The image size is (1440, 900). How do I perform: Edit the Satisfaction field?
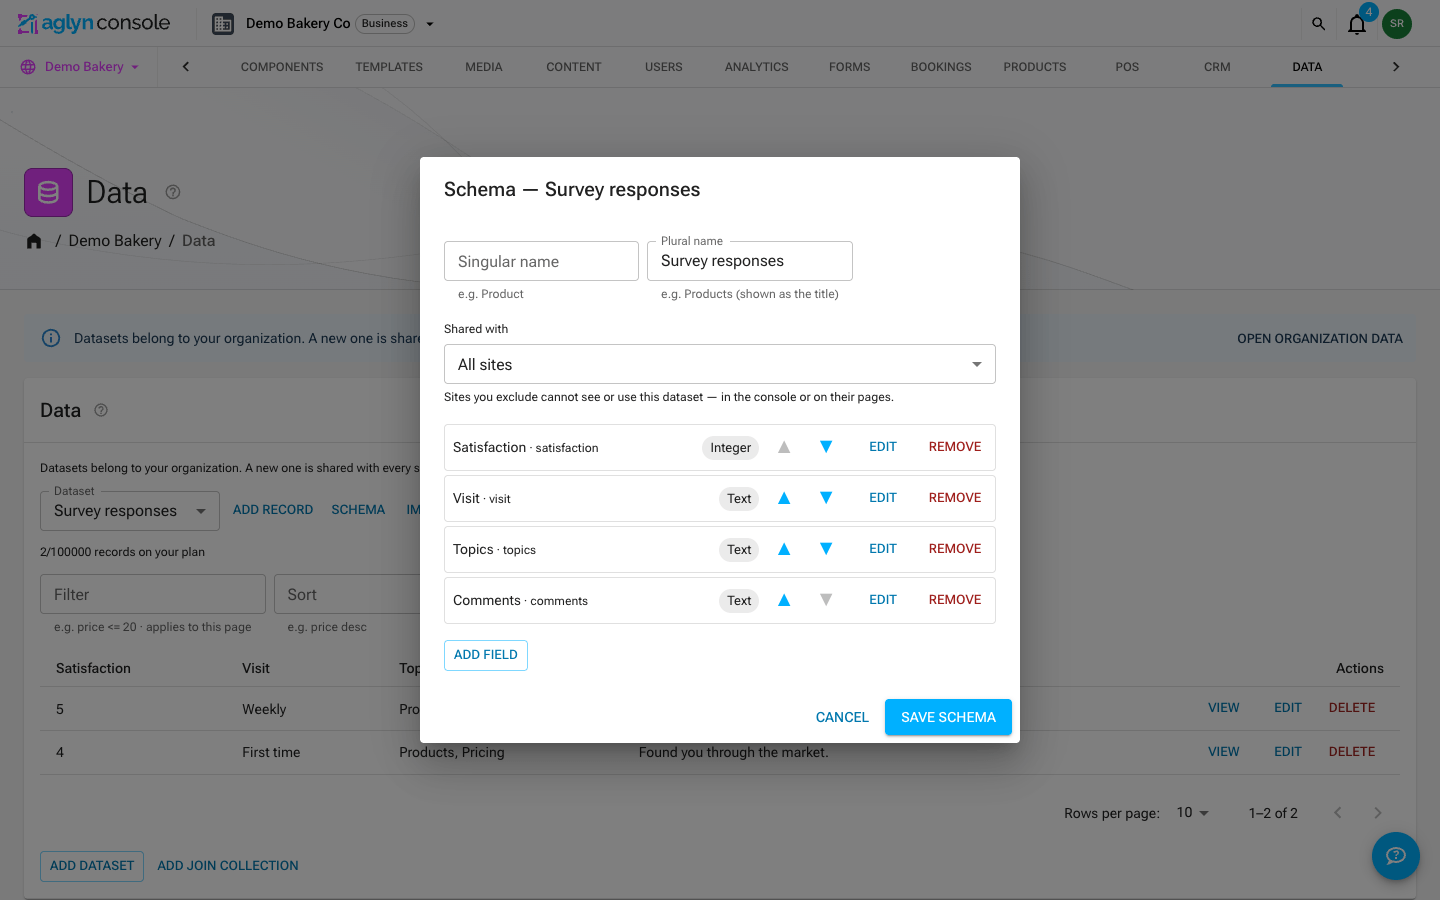[x=883, y=447]
